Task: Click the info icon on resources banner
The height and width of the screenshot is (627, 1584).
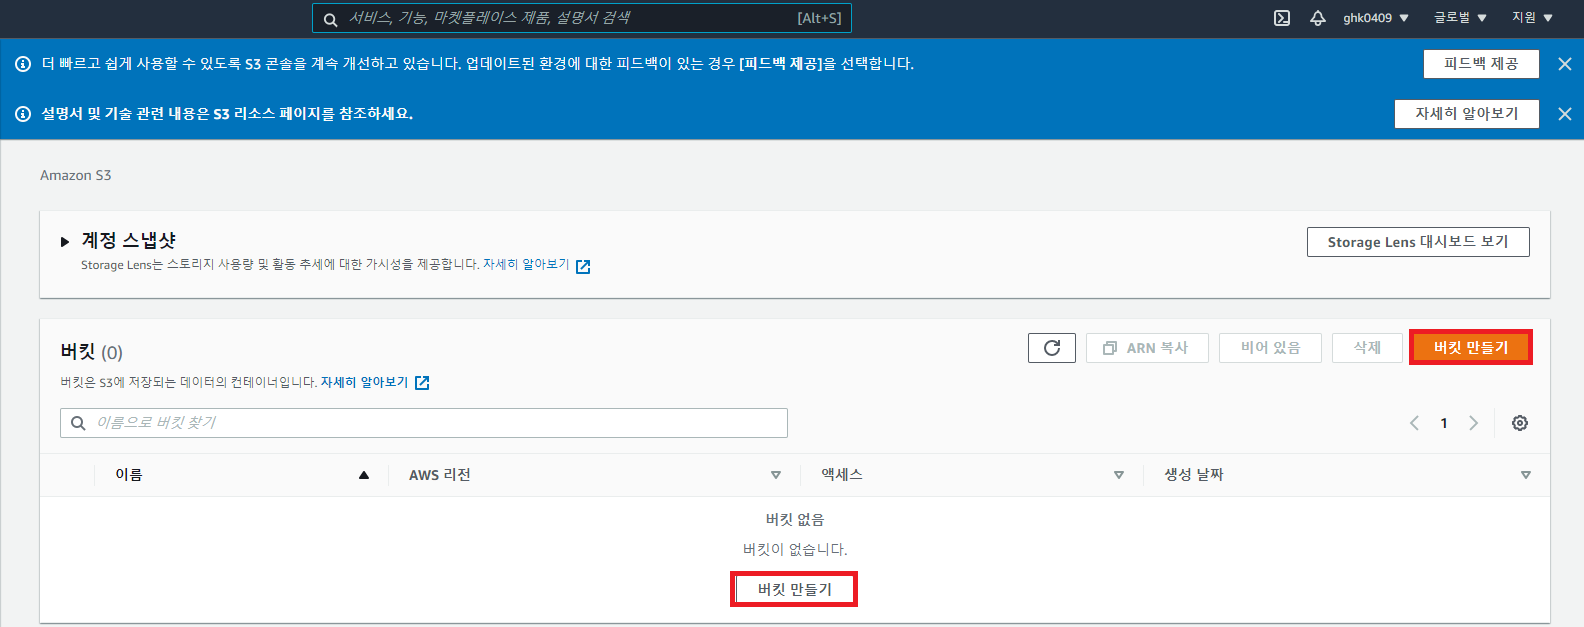Action: tap(23, 114)
